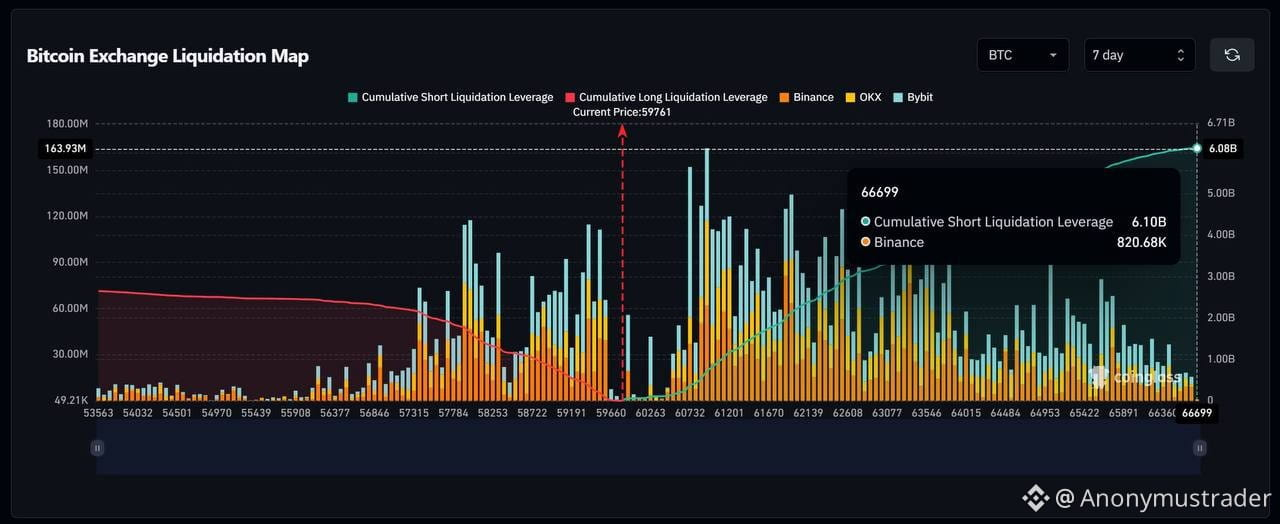Viewport: 1280px width, 524px height.
Task: Click the orange Binance legend swatch
Action: coord(784,97)
